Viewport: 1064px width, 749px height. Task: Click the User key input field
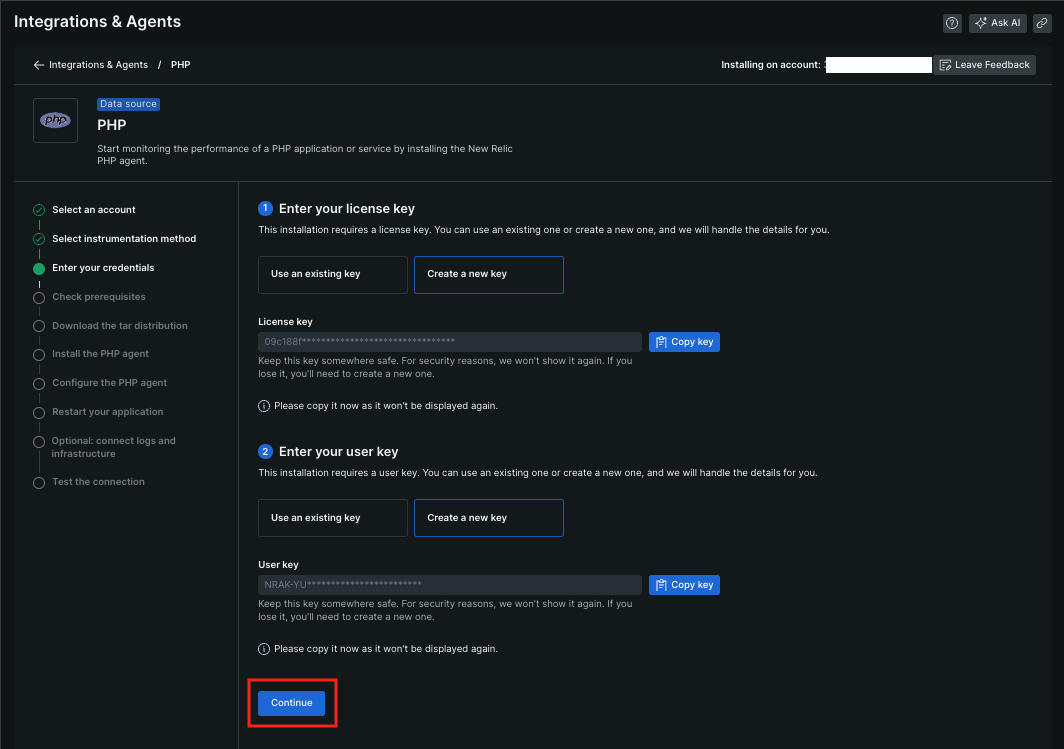(450, 585)
